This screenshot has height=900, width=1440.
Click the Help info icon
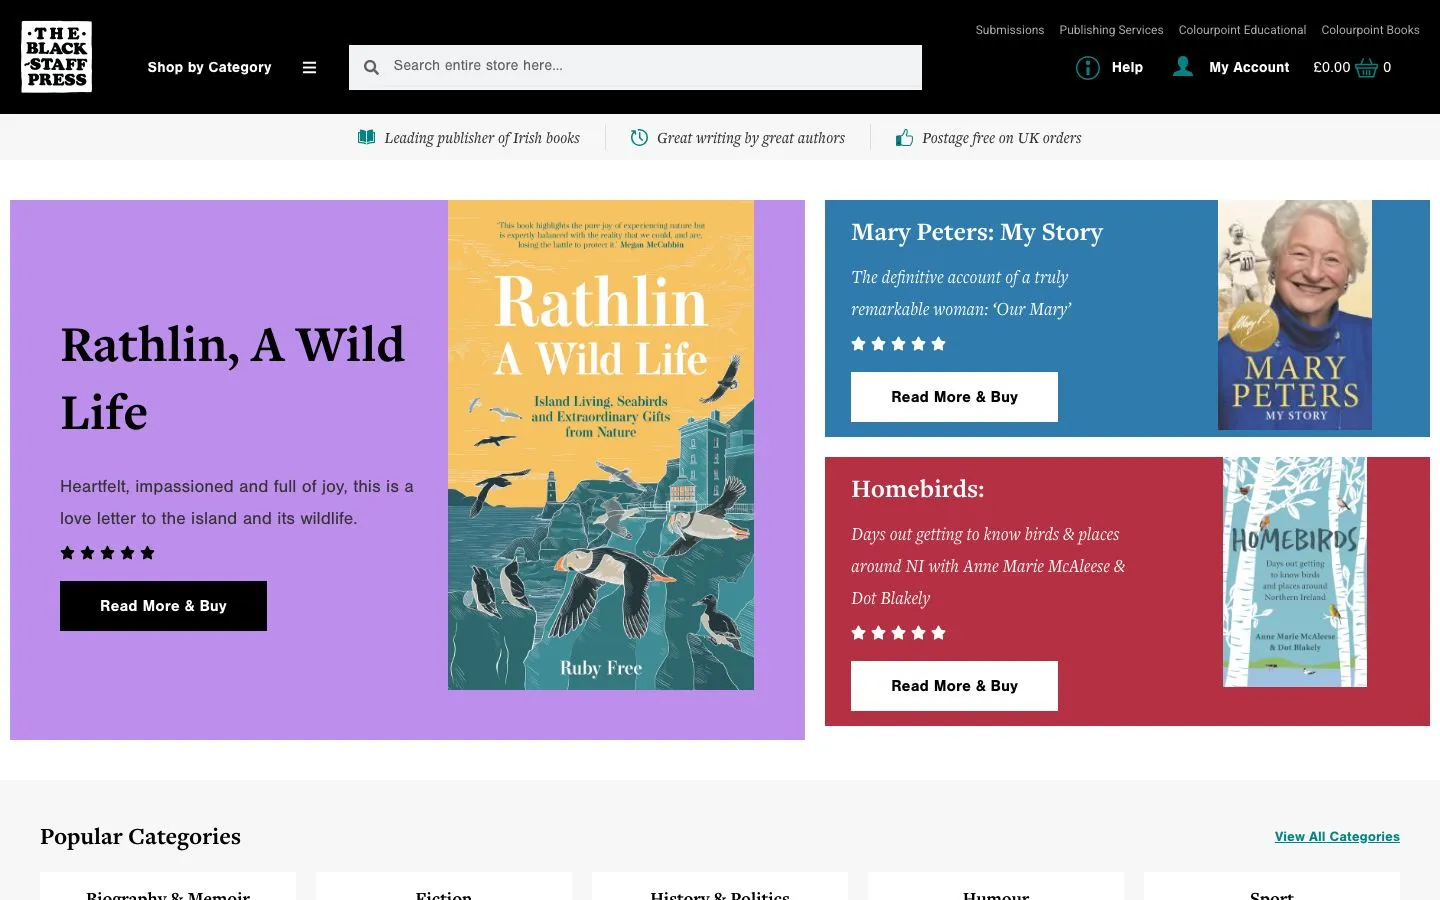click(x=1087, y=67)
